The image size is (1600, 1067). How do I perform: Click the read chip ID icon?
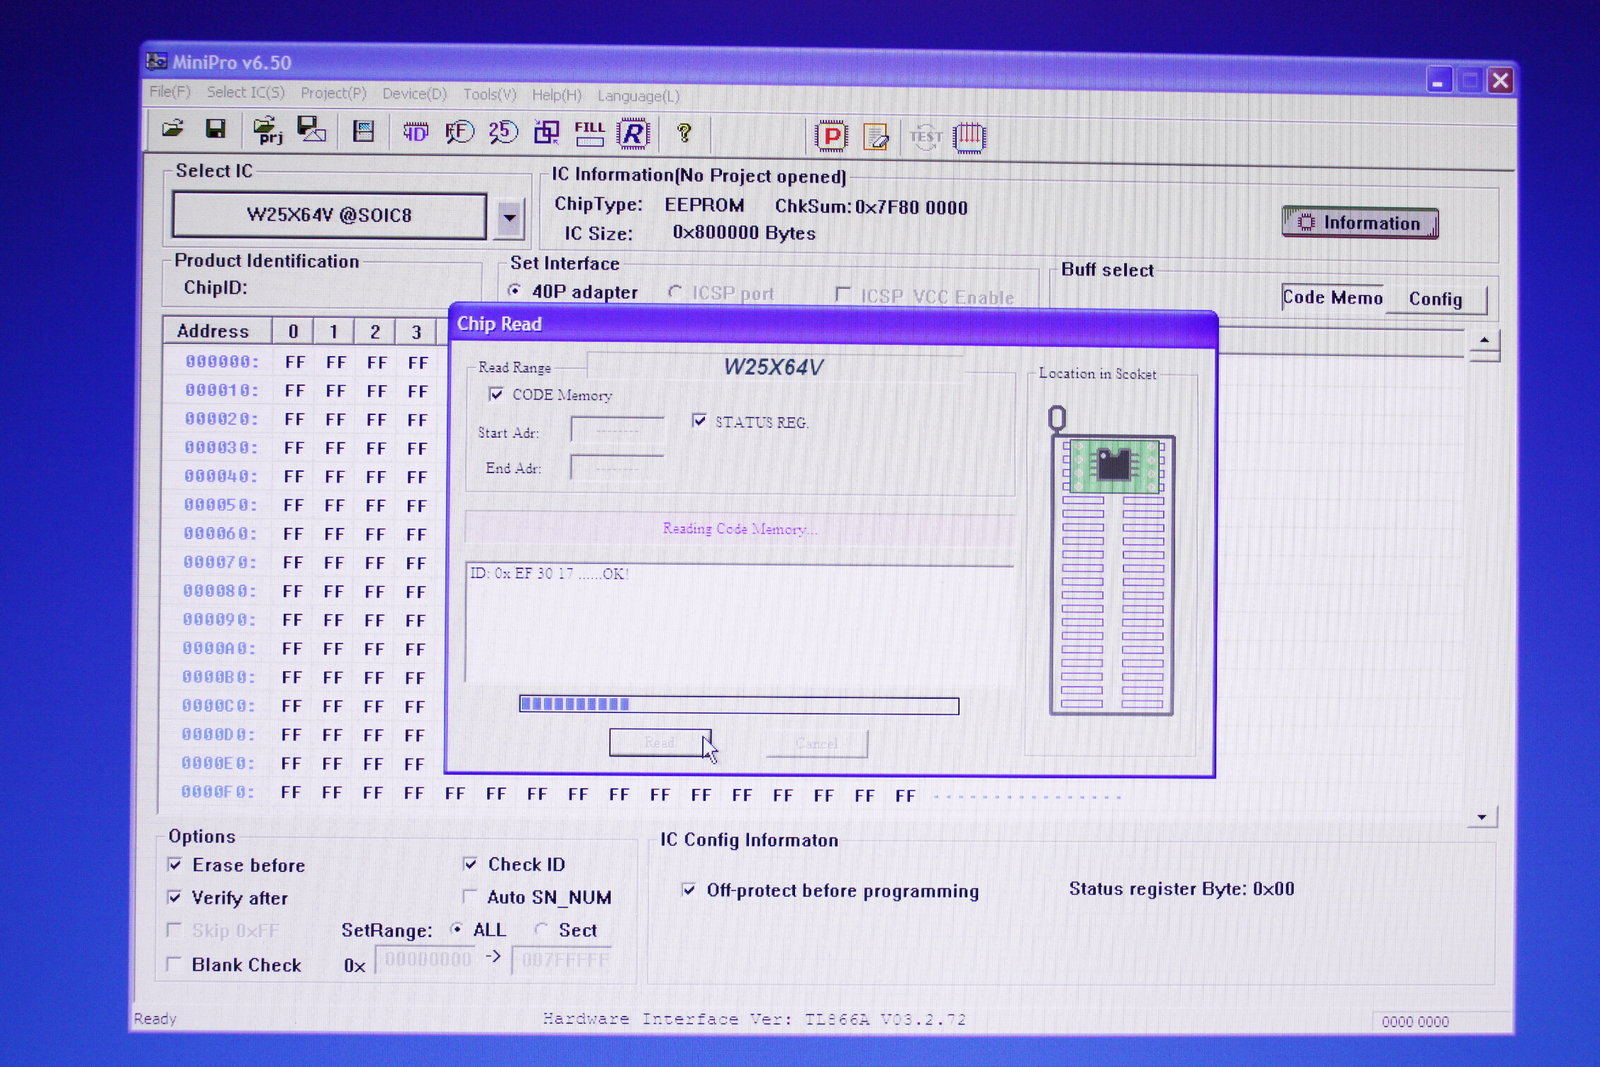(415, 132)
